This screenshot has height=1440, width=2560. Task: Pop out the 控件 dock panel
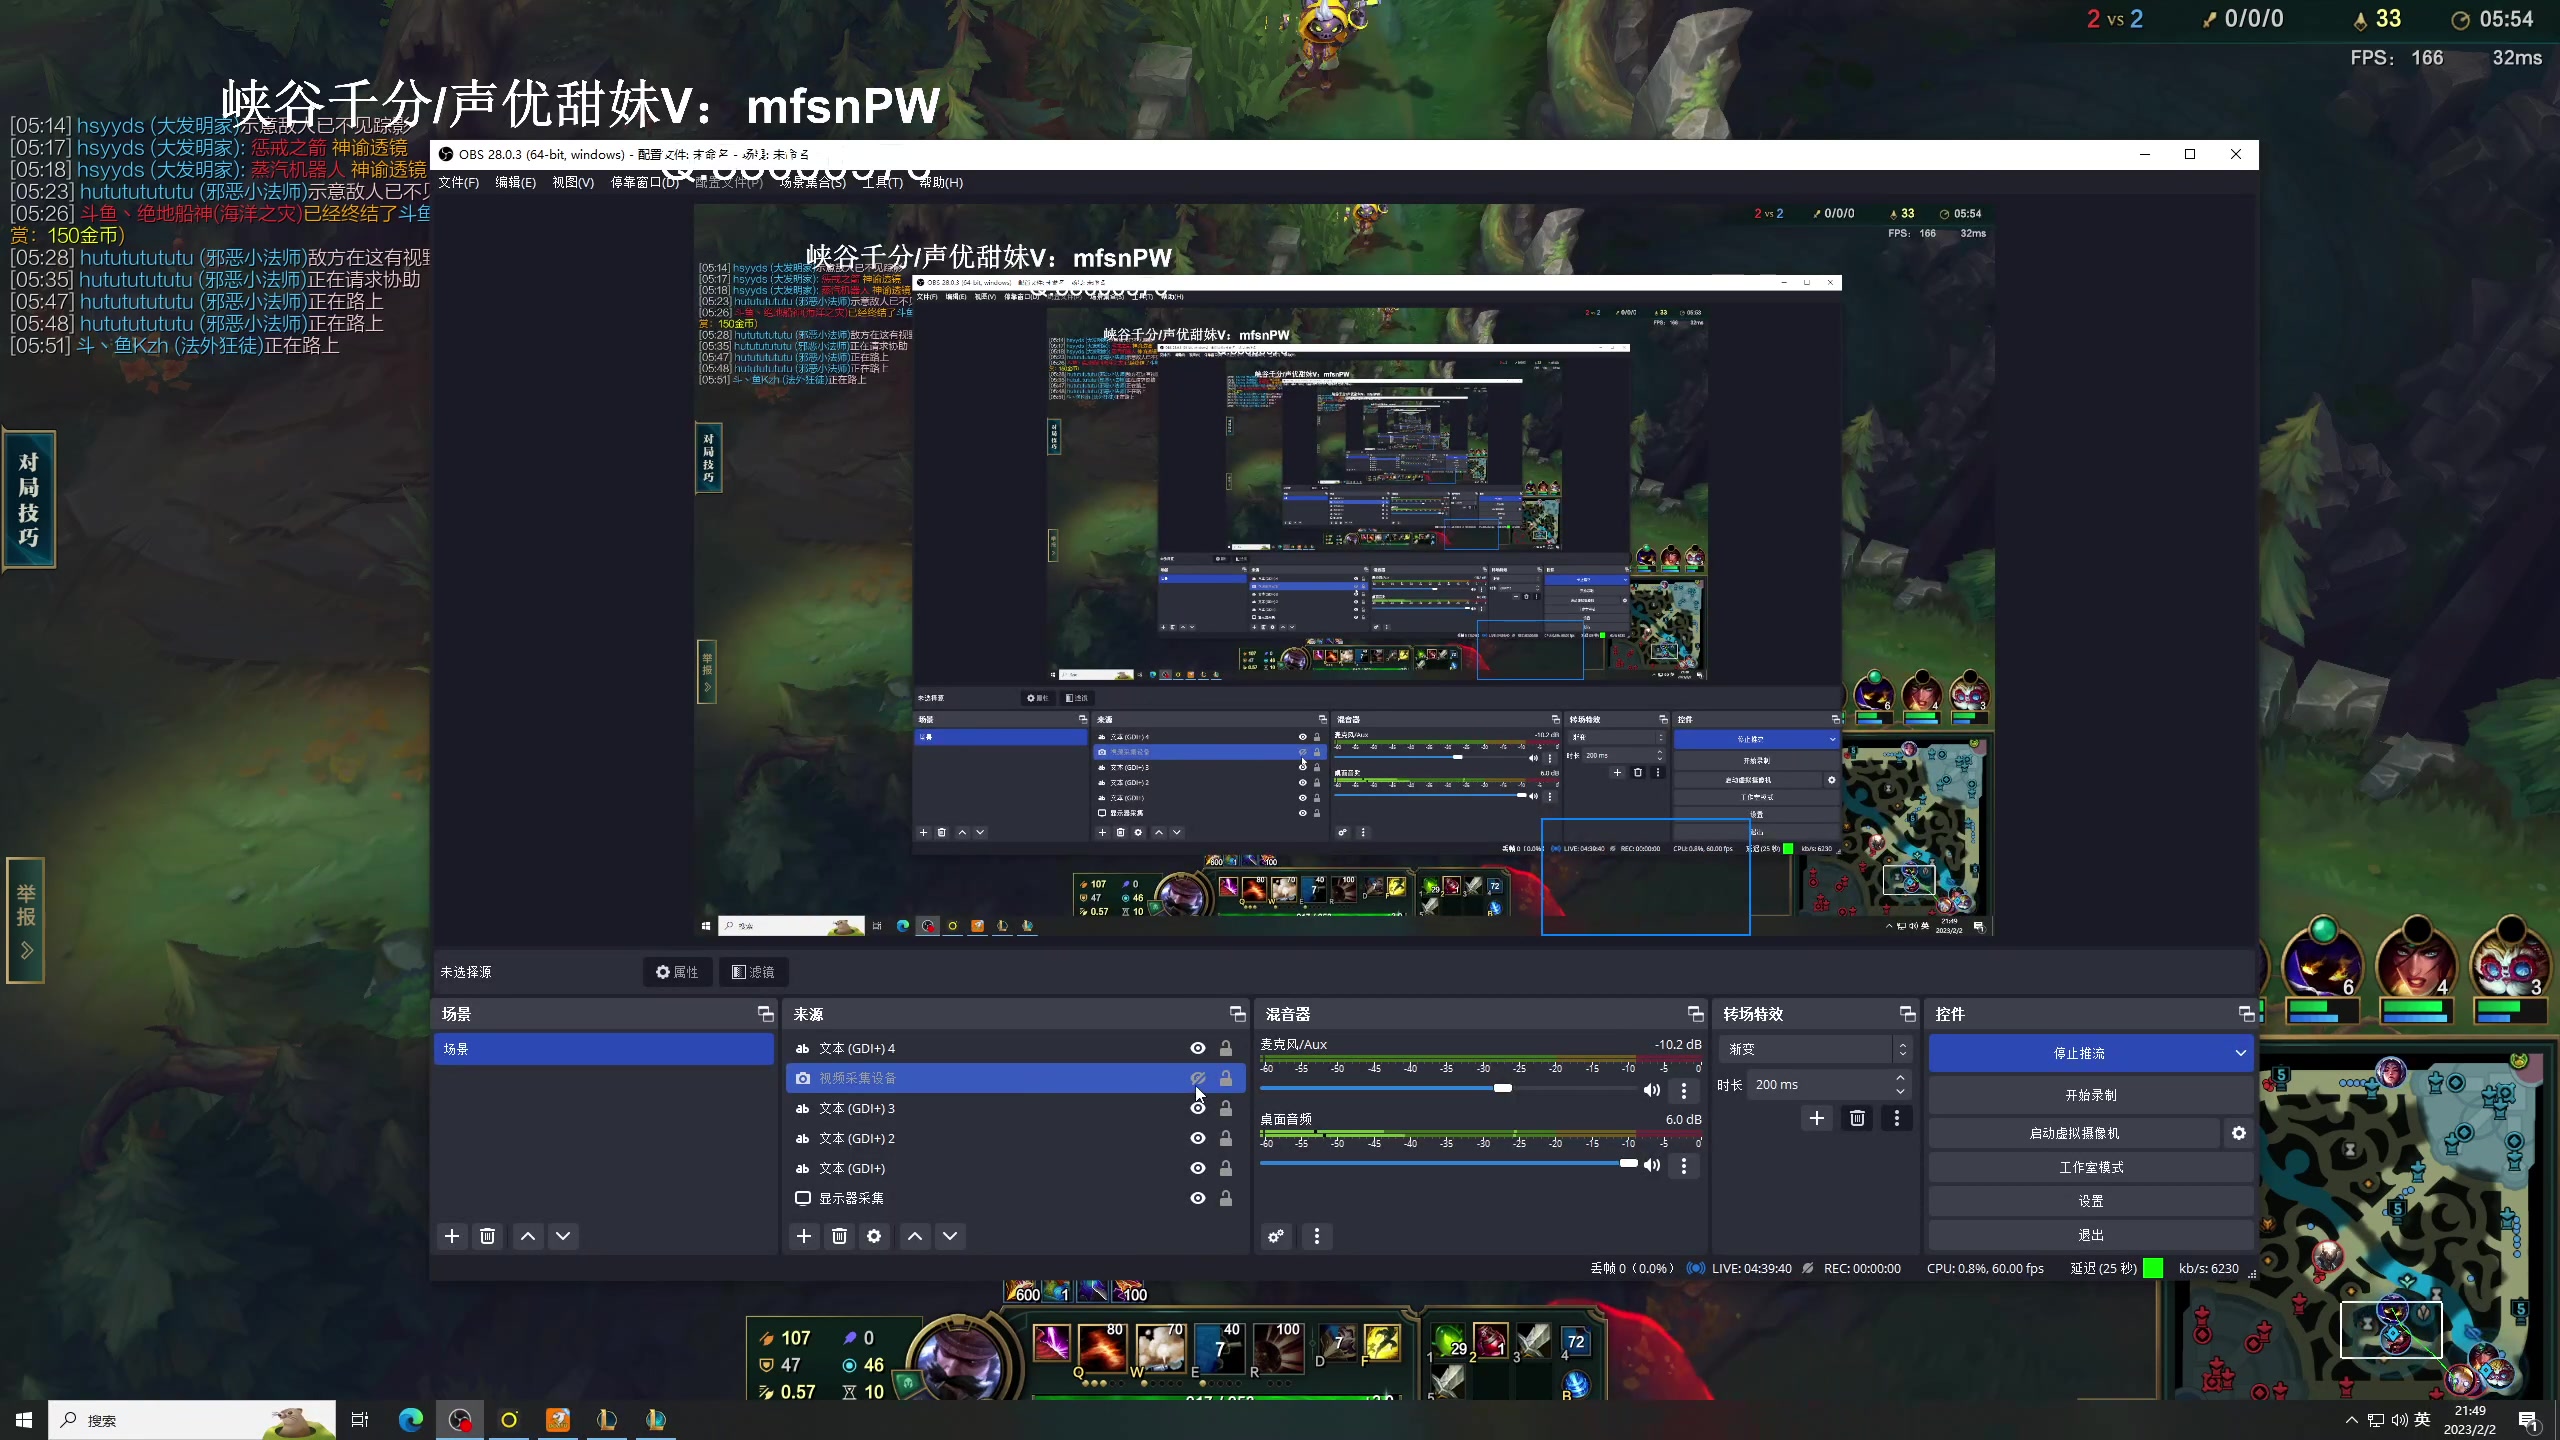click(x=2246, y=1014)
